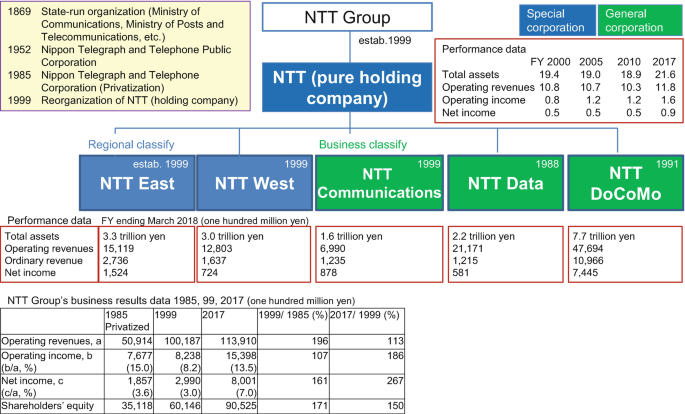Click NTT Data net income "581"

460,273
